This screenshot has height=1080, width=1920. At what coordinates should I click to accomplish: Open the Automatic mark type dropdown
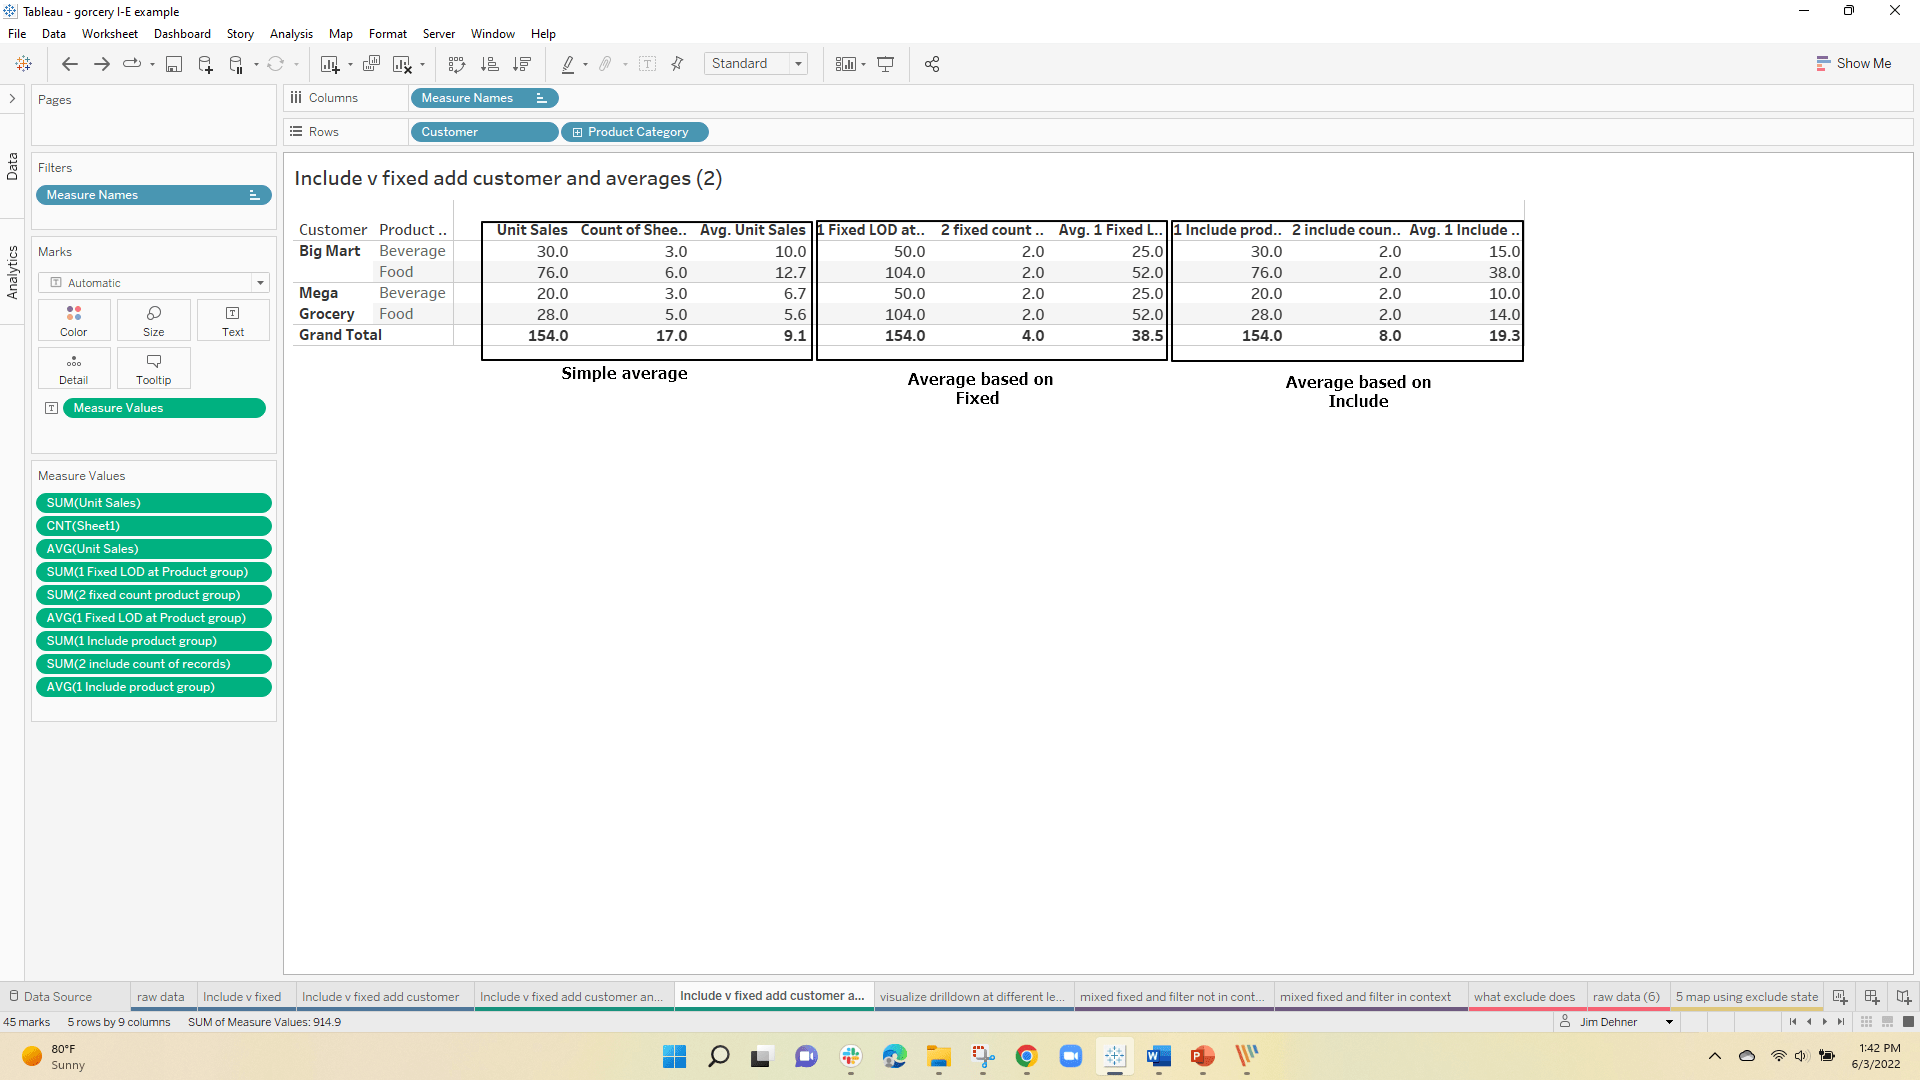click(x=153, y=283)
